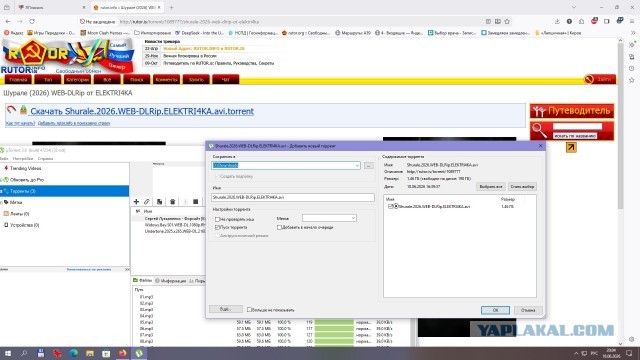
Task: Open the 'Файл' menu in uTorrent
Action: pos(4,158)
